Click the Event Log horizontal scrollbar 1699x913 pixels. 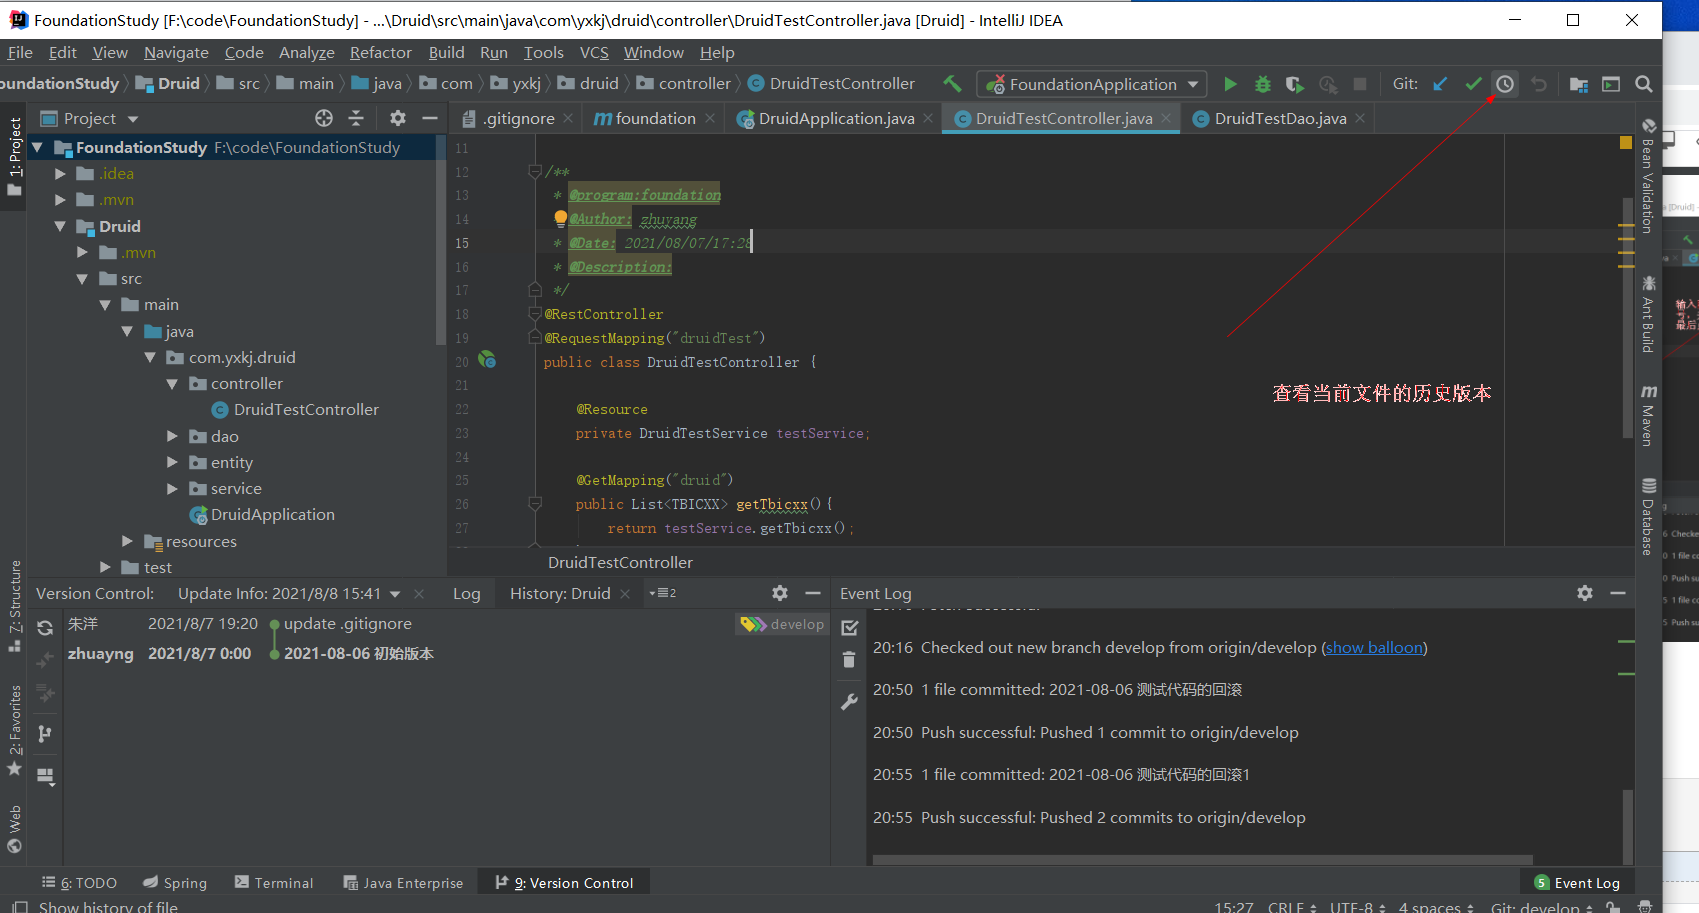coord(1202,859)
